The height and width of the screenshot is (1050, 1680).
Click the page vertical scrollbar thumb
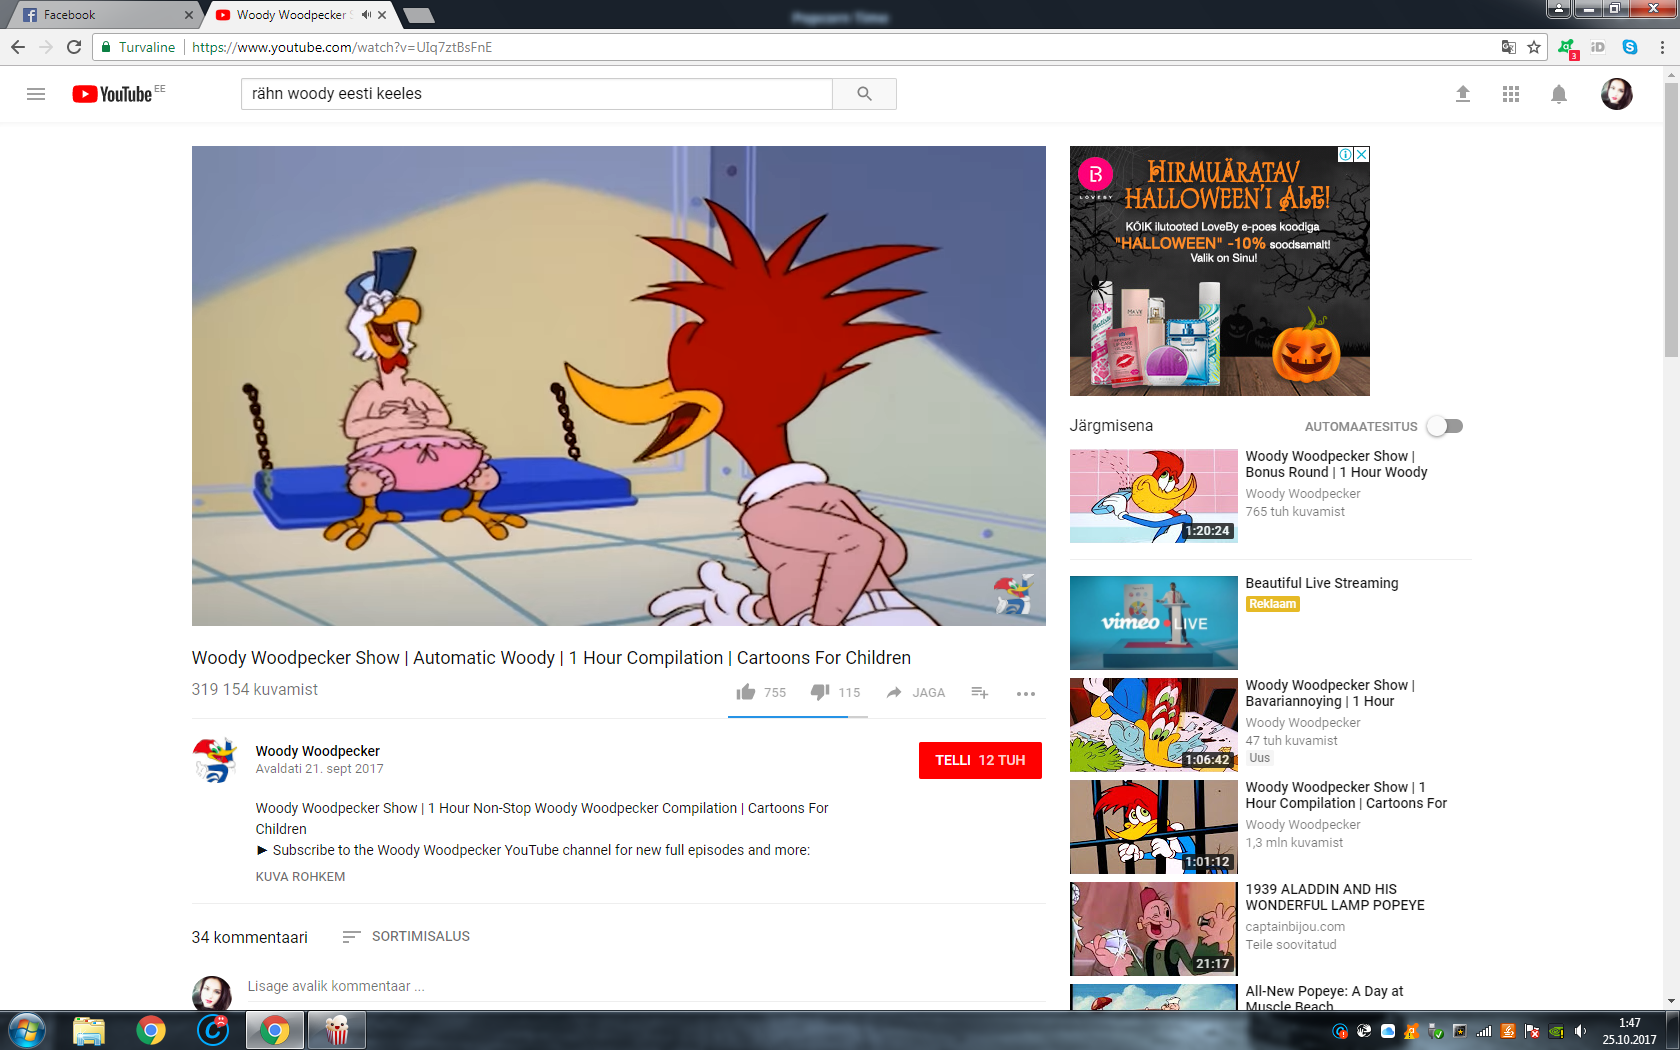point(1671,220)
